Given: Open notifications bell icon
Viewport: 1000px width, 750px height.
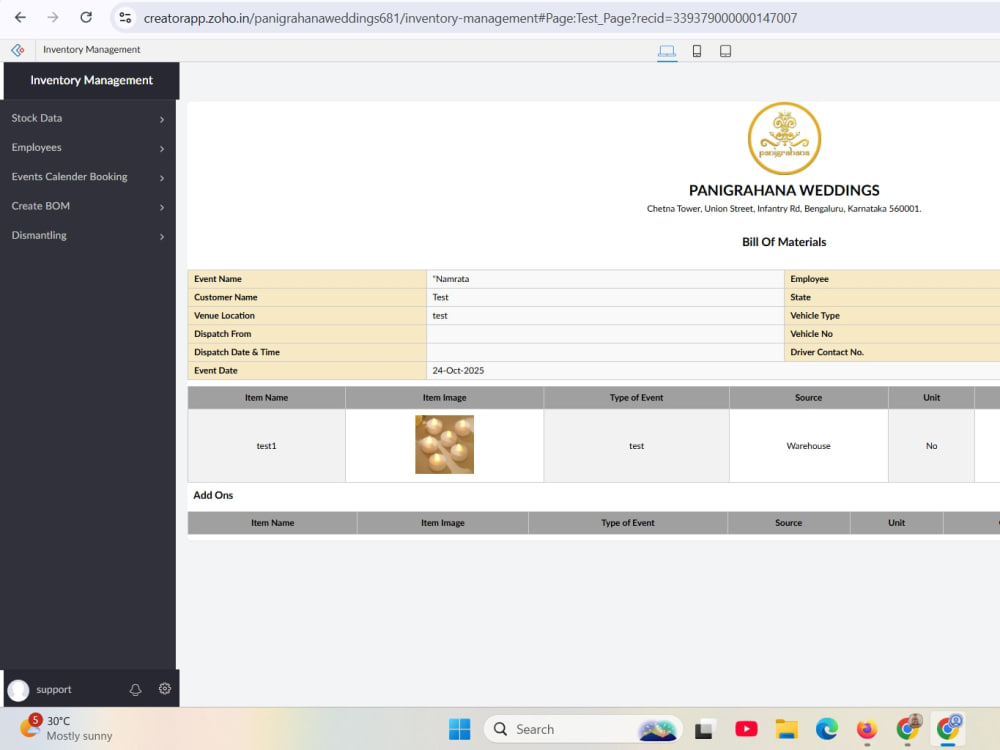Looking at the screenshot, I should click(135, 689).
